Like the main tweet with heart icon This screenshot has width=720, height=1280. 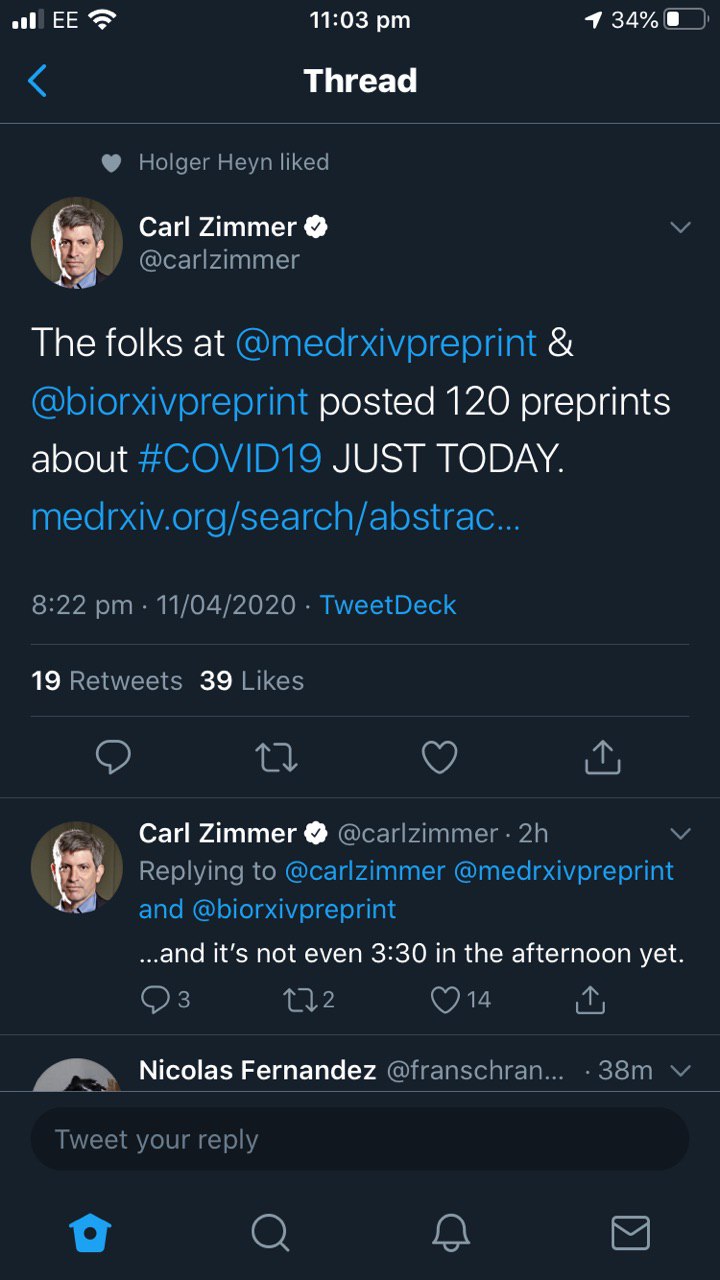coord(439,757)
